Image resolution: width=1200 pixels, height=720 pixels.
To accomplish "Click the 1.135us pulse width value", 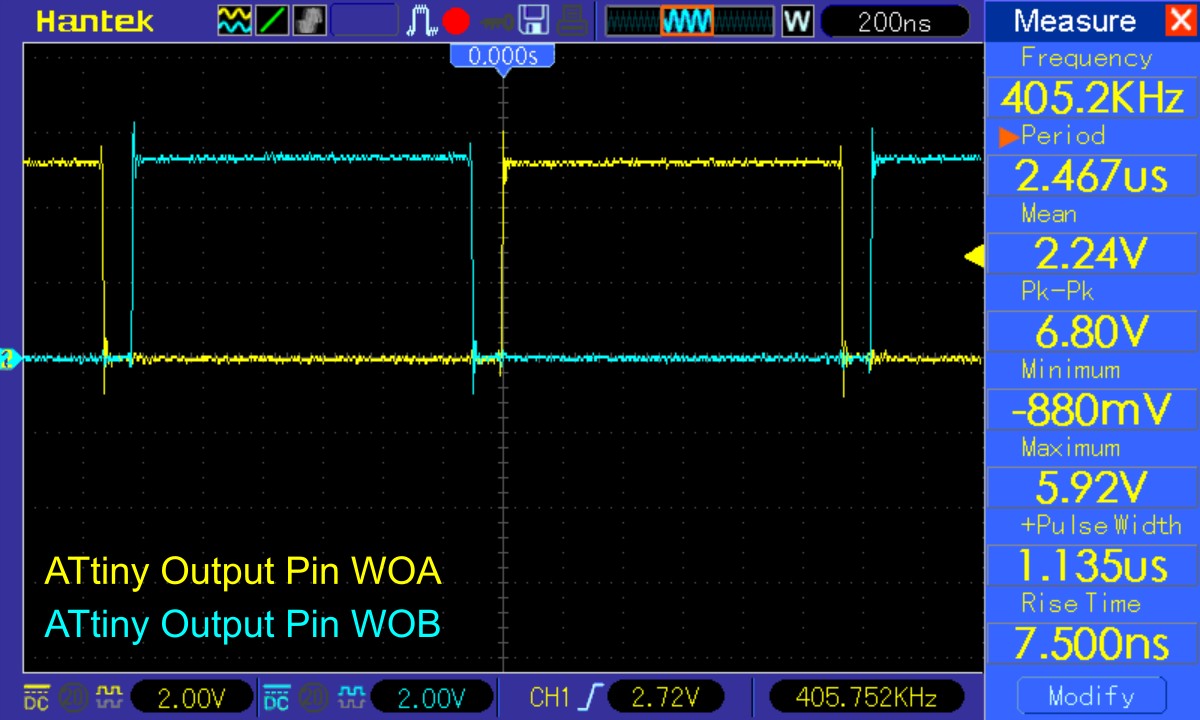I will pyautogui.click(x=1092, y=566).
